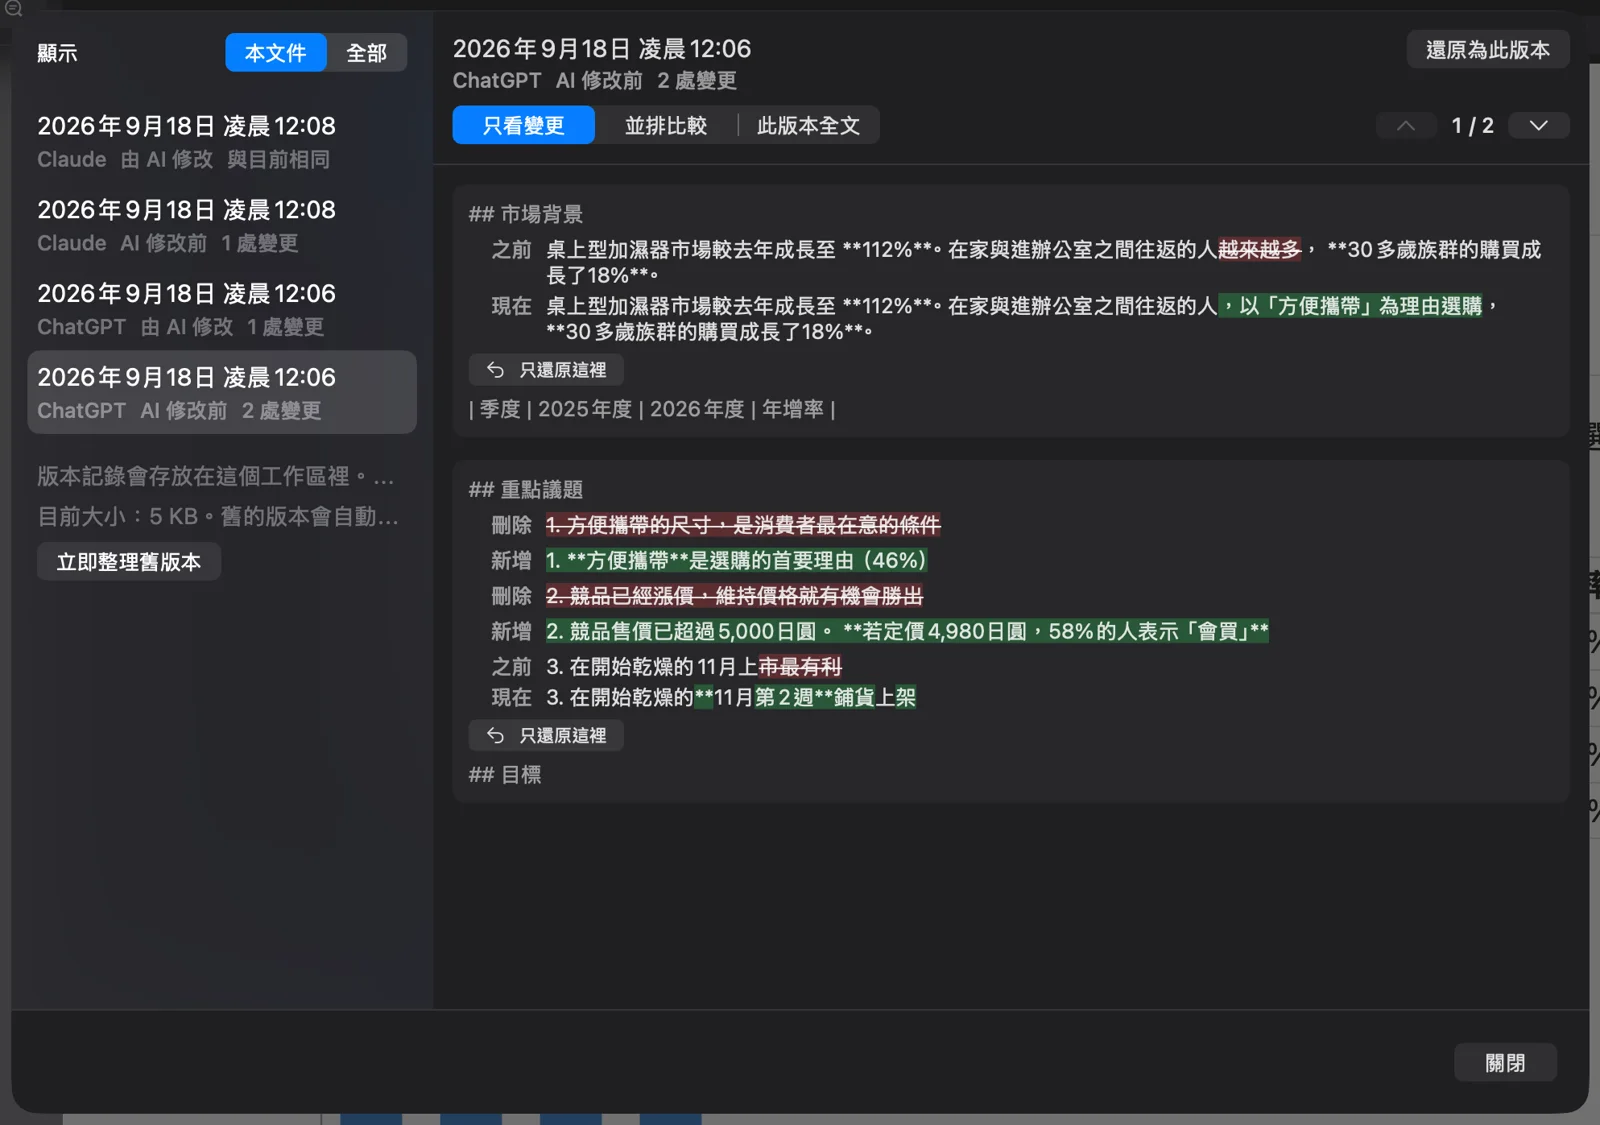Click the zoom-out magnifier icon at top-left
The height and width of the screenshot is (1125, 1600).
14,9
